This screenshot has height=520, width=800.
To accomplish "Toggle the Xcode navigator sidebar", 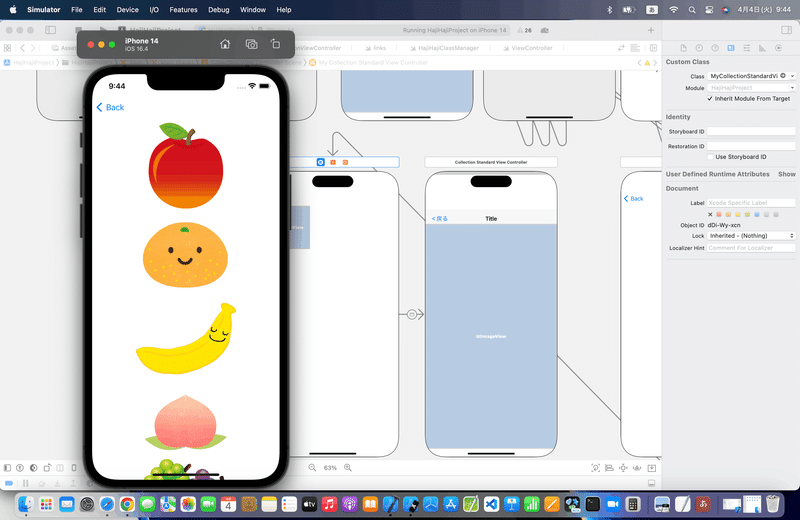I will pos(51,30).
